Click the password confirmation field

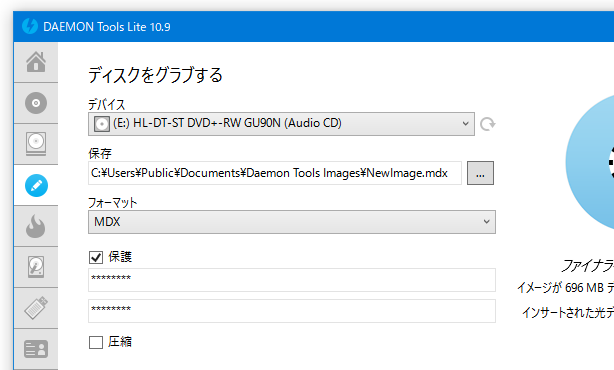[x=292, y=311]
